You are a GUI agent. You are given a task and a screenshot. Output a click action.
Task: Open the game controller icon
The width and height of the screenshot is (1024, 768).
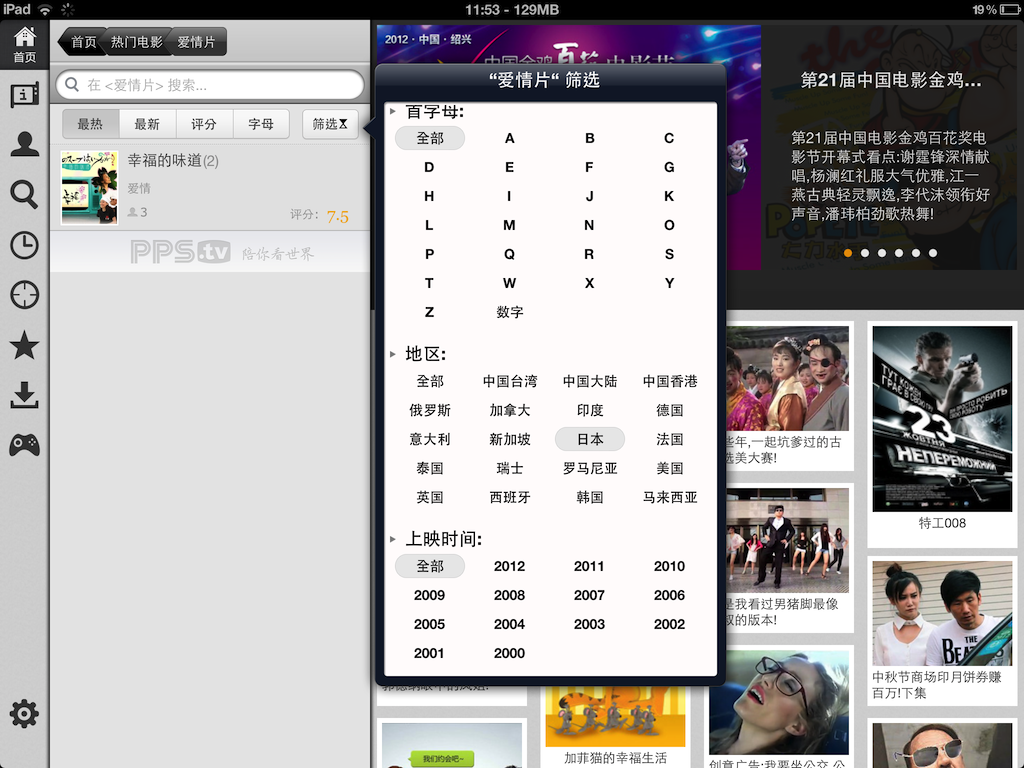click(x=24, y=445)
